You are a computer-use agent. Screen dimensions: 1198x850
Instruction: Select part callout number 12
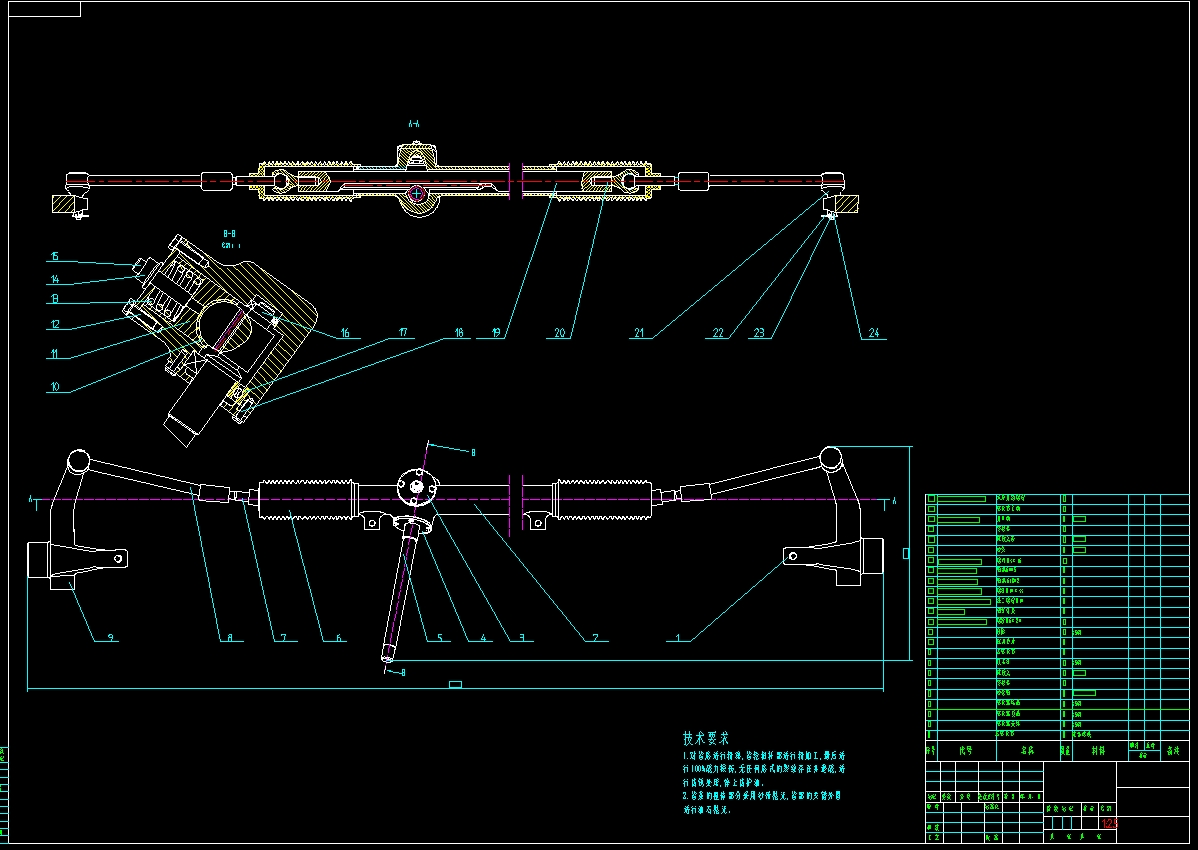tap(55, 325)
